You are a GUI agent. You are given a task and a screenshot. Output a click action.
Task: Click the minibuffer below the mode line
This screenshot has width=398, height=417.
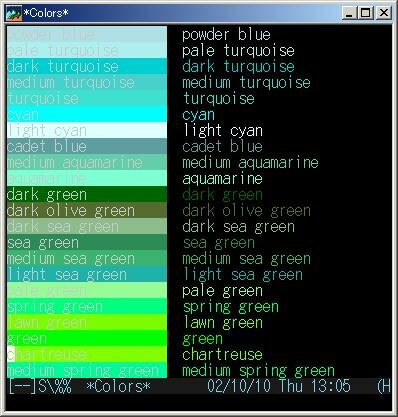pyautogui.click(x=199, y=402)
